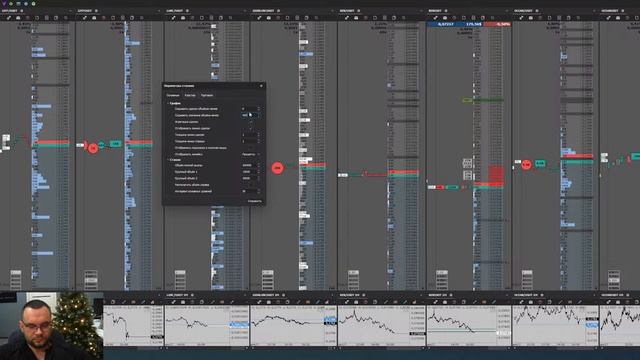The width and height of the screenshot is (640, 360).
Task: Open the 'Проценты' dropdown in settings dialog
Action: 251,154
